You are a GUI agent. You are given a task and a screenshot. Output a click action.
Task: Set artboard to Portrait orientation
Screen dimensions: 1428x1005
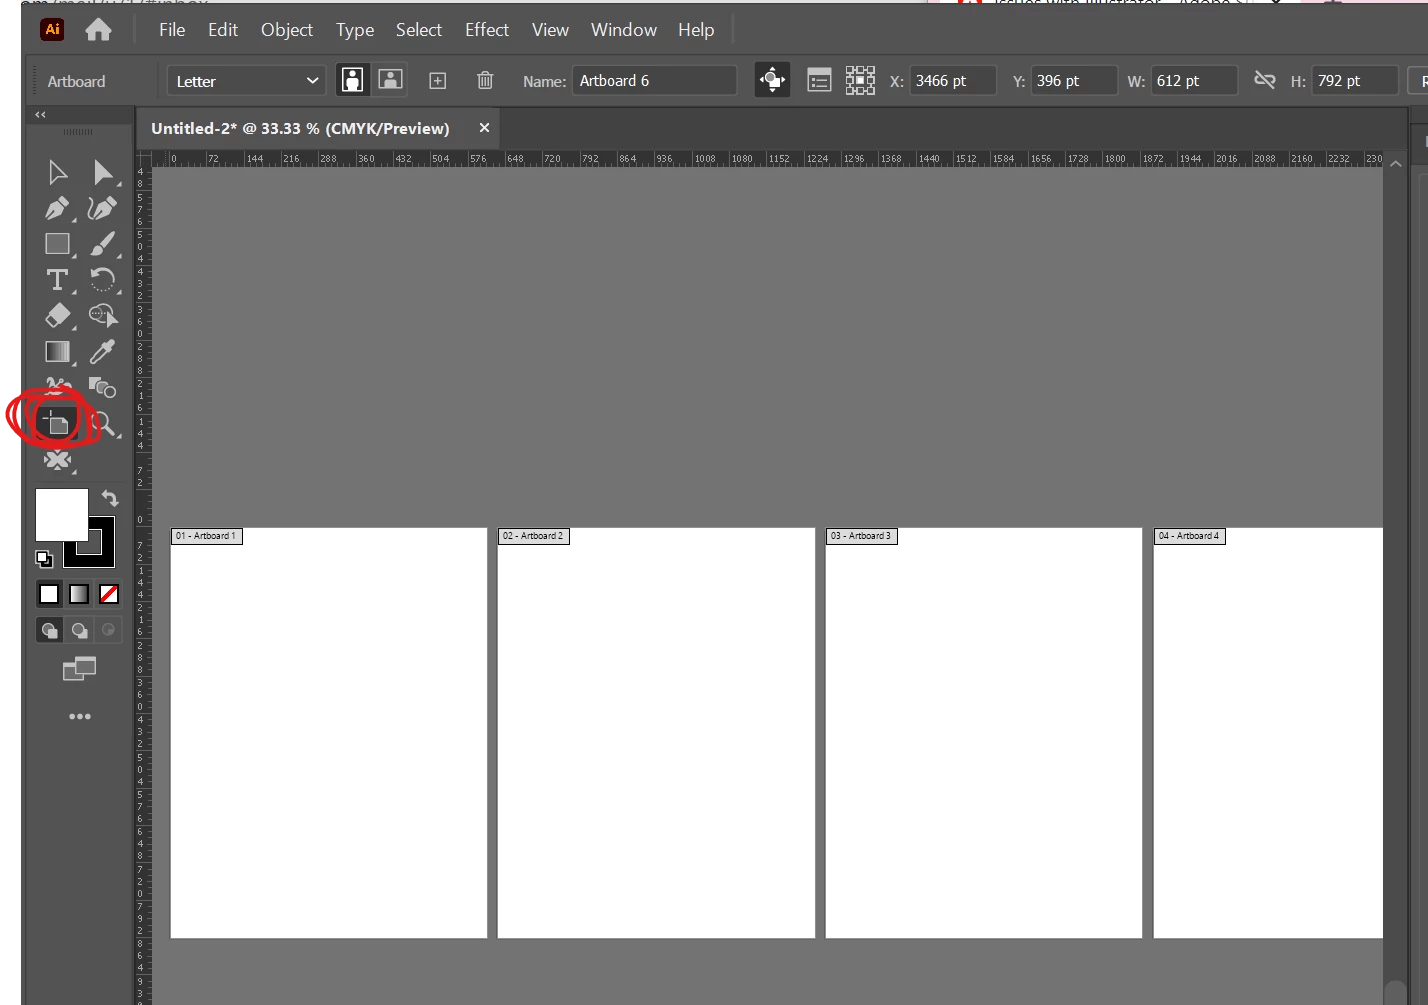[352, 80]
